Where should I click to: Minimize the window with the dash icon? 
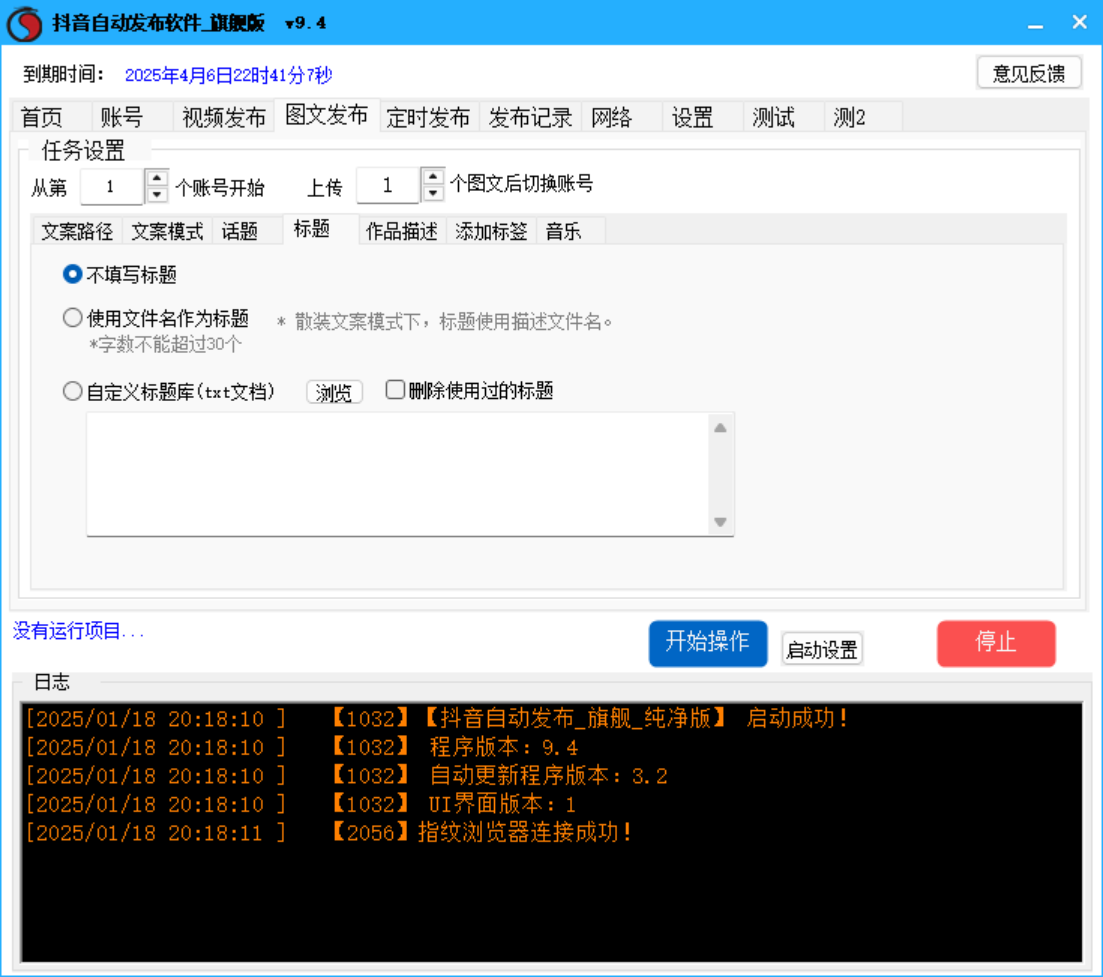[x=1035, y=25]
